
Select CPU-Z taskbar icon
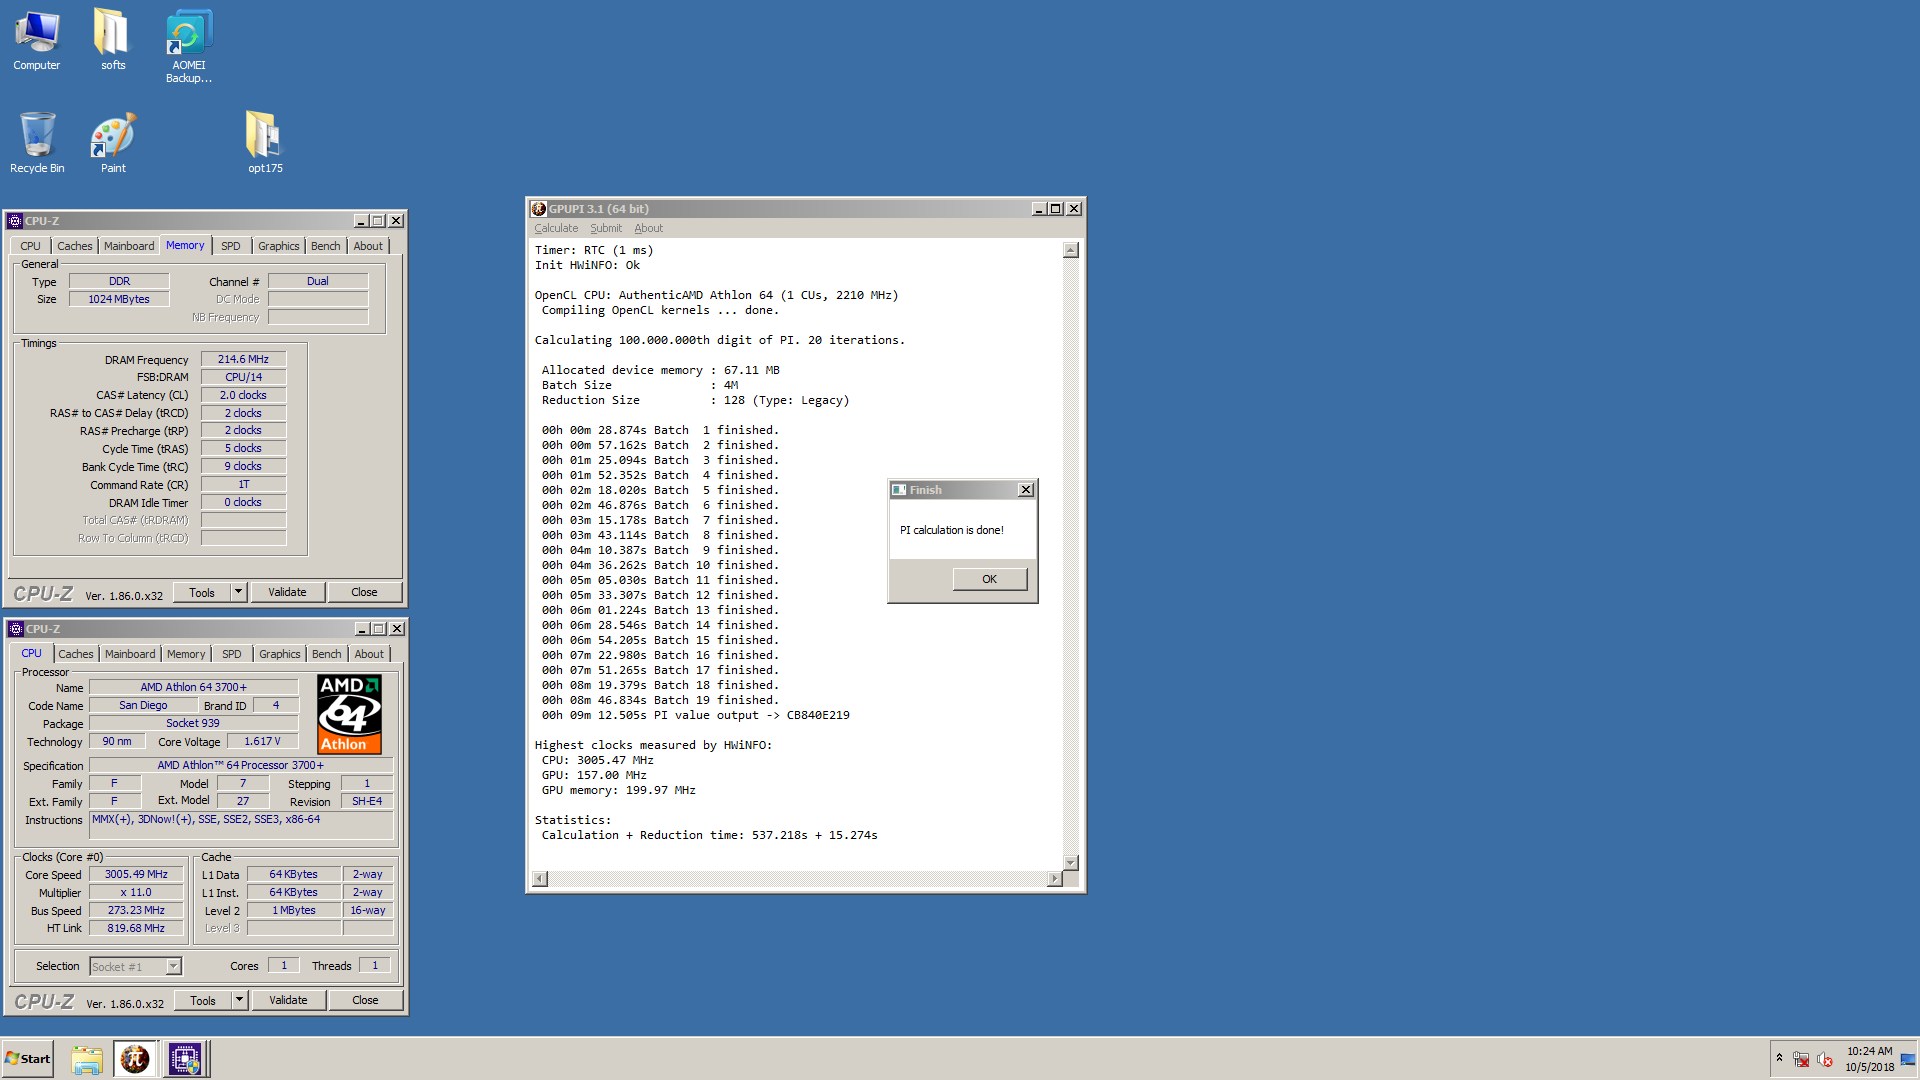pyautogui.click(x=185, y=1059)
